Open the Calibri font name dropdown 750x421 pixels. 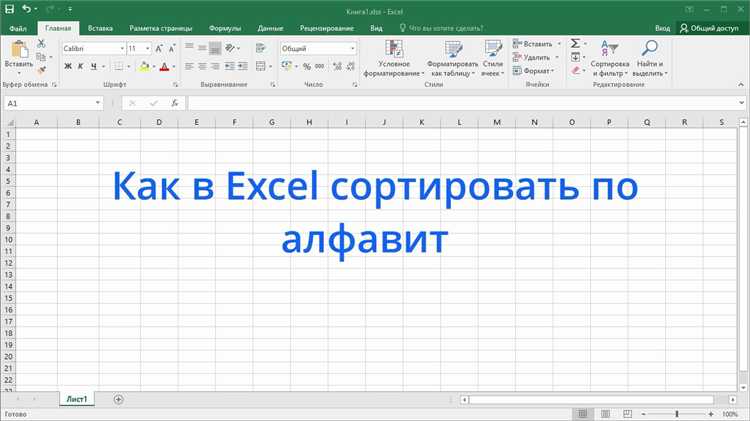[x=122, y=48]
